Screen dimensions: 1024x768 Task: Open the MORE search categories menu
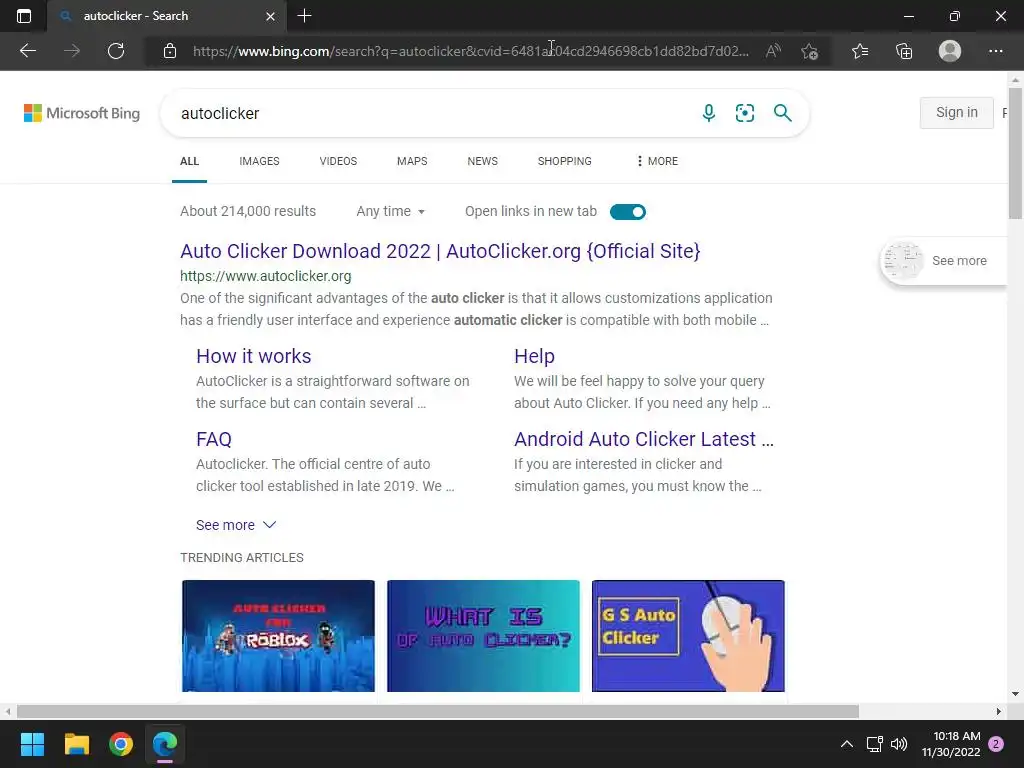coord(657,161)
